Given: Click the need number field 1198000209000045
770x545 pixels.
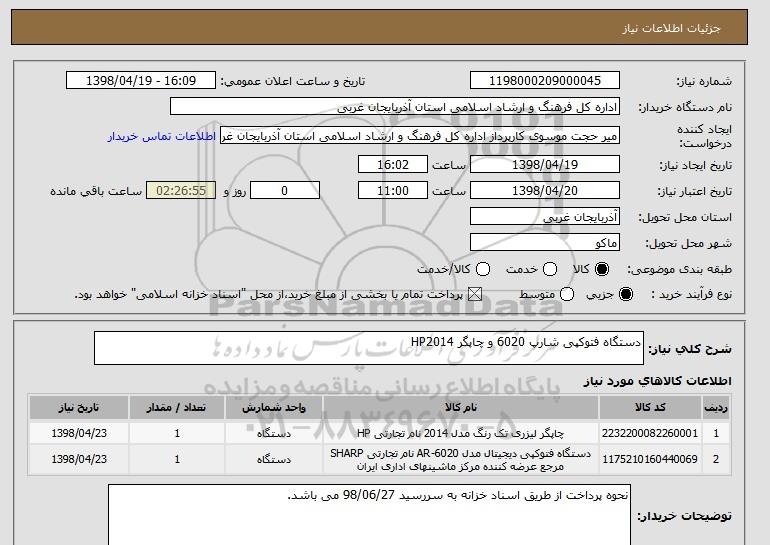Looking at the screenshot, I should 545,81.
